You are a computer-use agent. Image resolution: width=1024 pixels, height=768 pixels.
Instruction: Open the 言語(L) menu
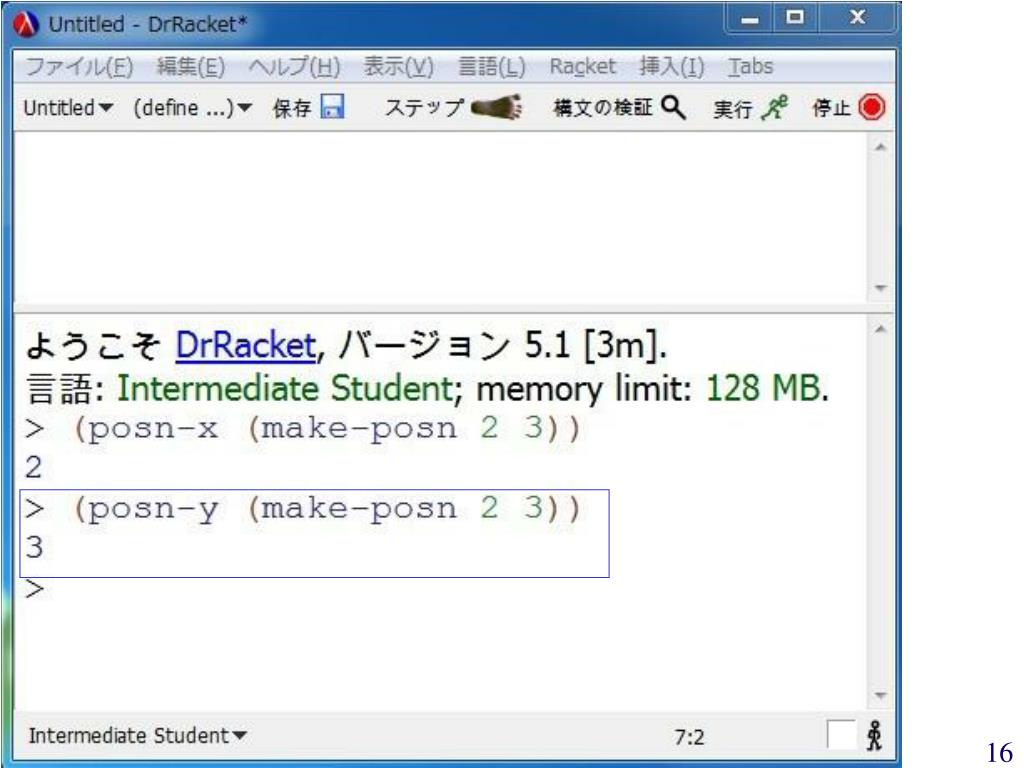point(492,67)
